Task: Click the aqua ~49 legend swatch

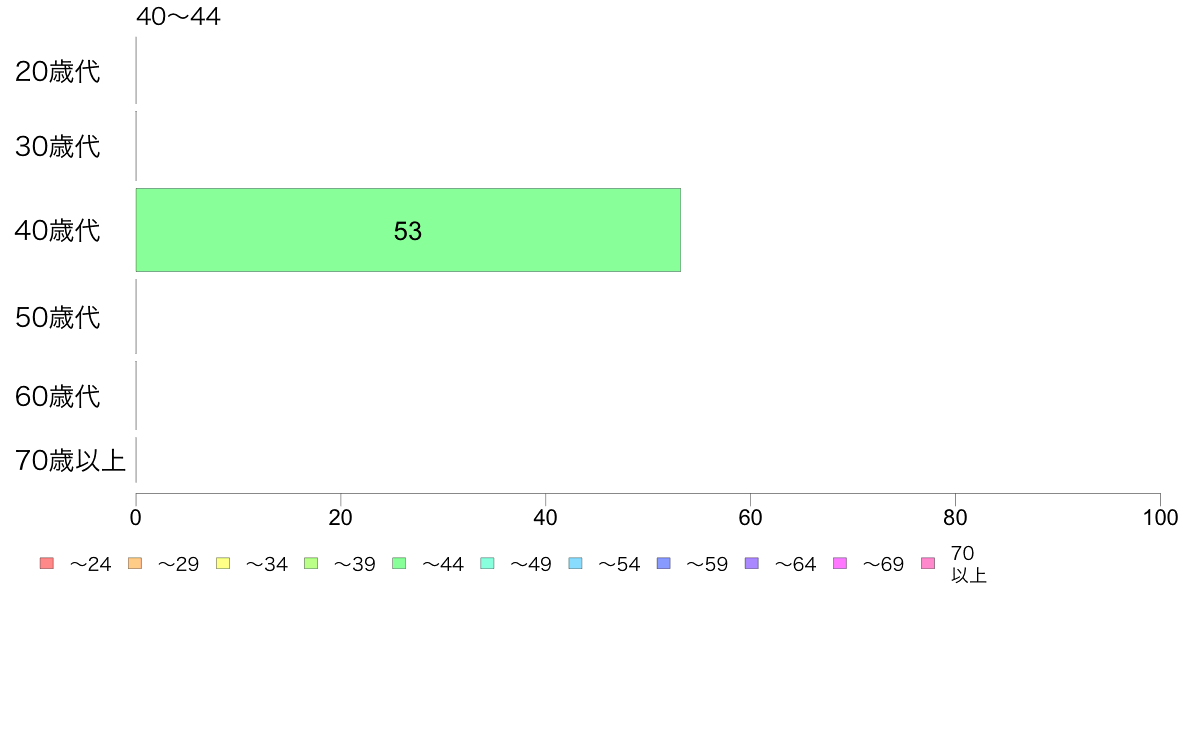Action: (x=487, y=563)
